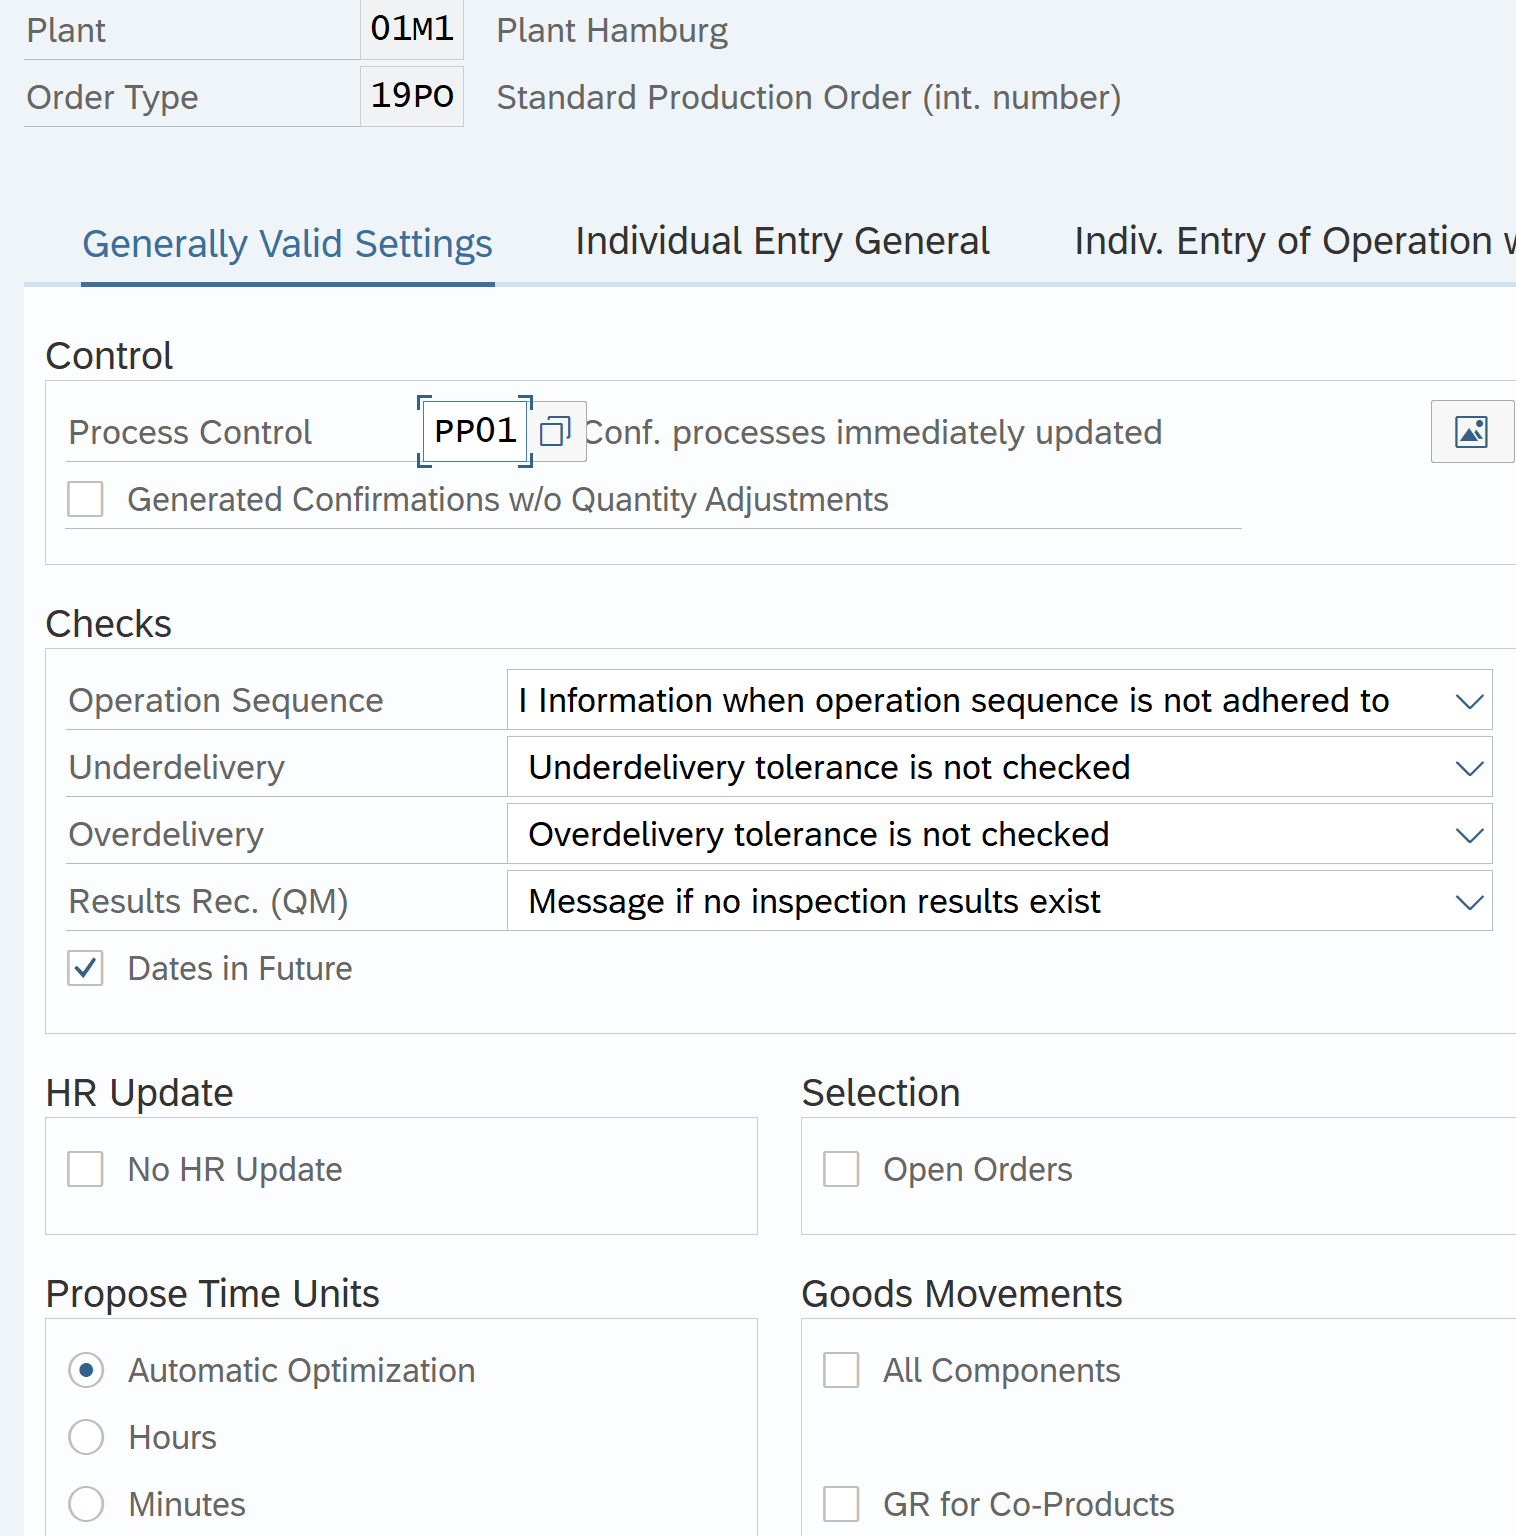Check All Components under Goods Movements
The image size is (1516, 1536).
[x=841, y=1370]
